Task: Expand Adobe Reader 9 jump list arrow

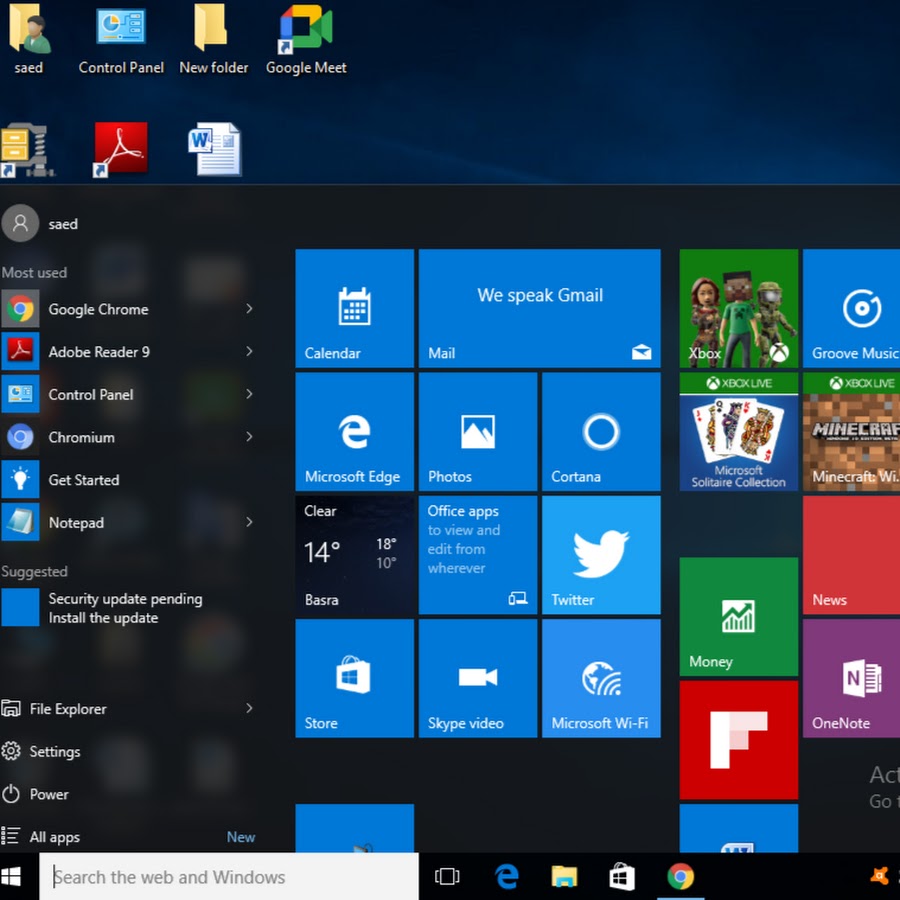Action: pyautogui.click(x=249, y=352)
